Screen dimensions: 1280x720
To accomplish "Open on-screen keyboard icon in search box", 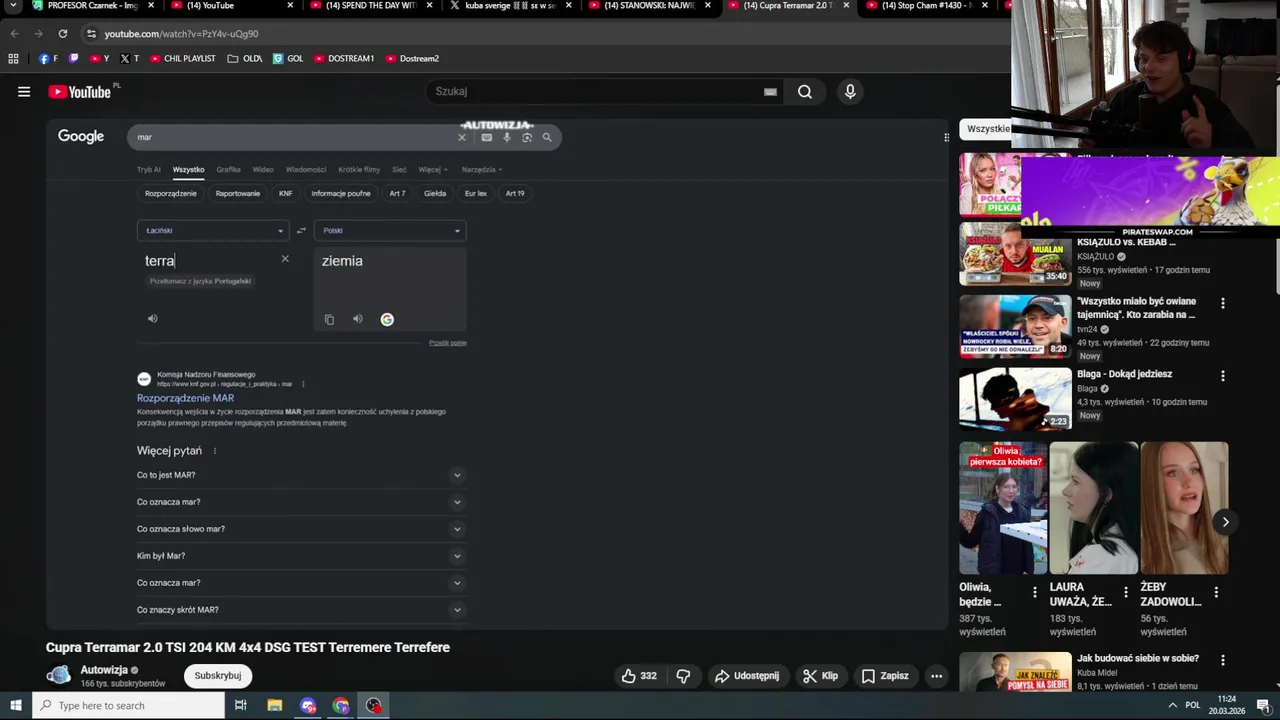I will pyautogui.click(x=770, y=92).
